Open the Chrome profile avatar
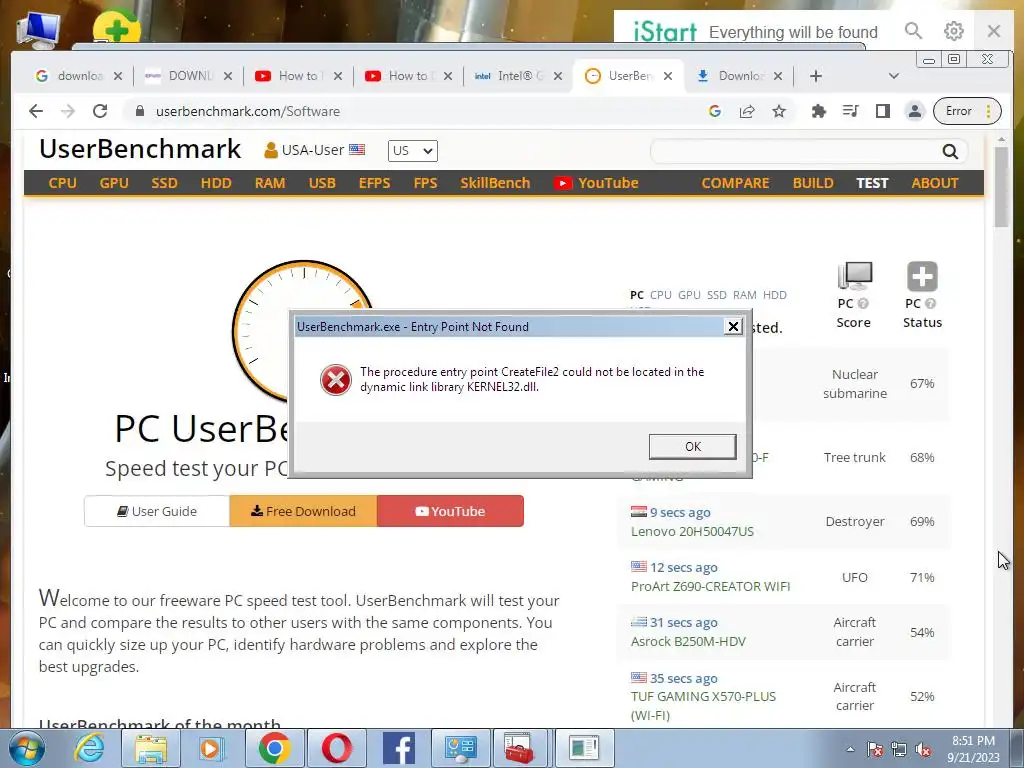The width and height of the screenshot is (1024, 768). pos(915,111)
